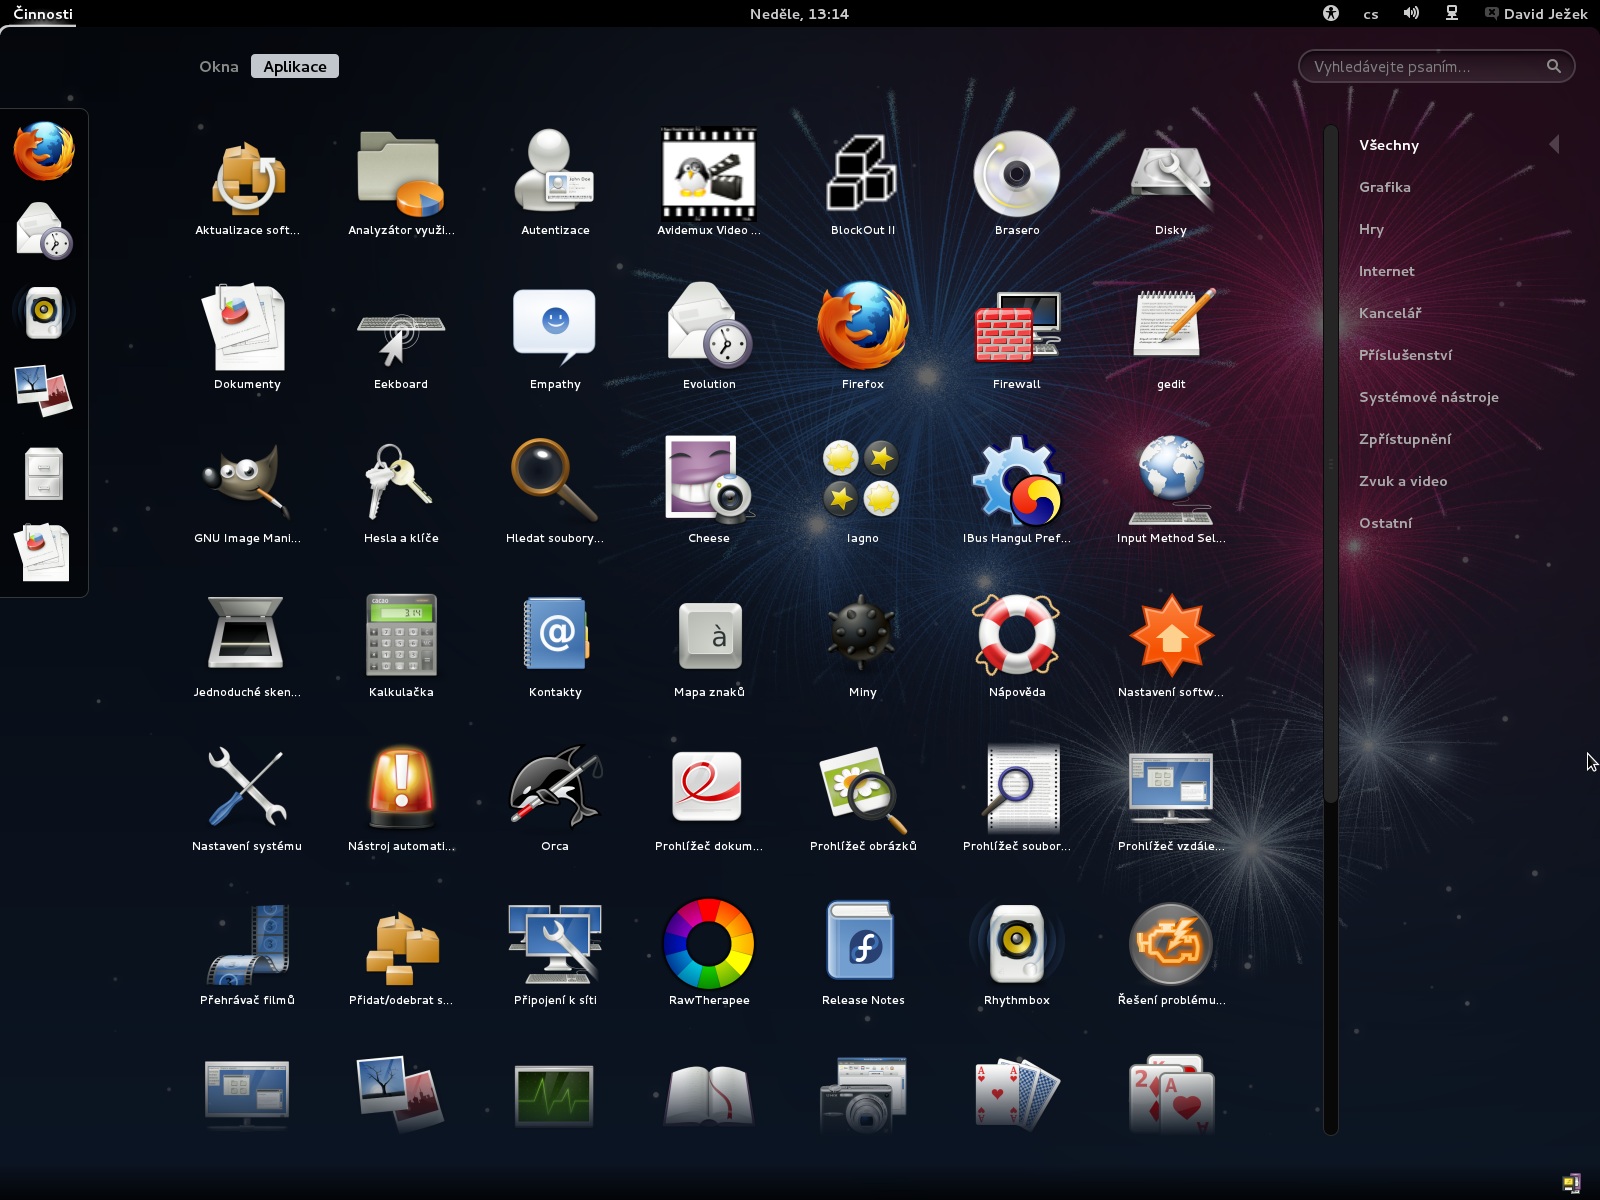
Task: Open Nastavení softwaru orange star icon
Action: click(x=1171, y=634)
